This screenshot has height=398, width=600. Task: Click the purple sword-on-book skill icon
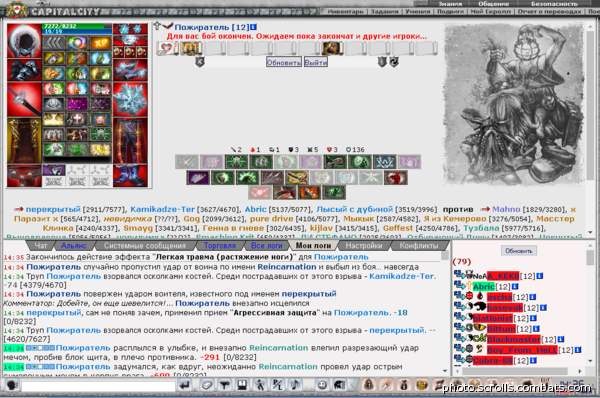pos(197,178)
